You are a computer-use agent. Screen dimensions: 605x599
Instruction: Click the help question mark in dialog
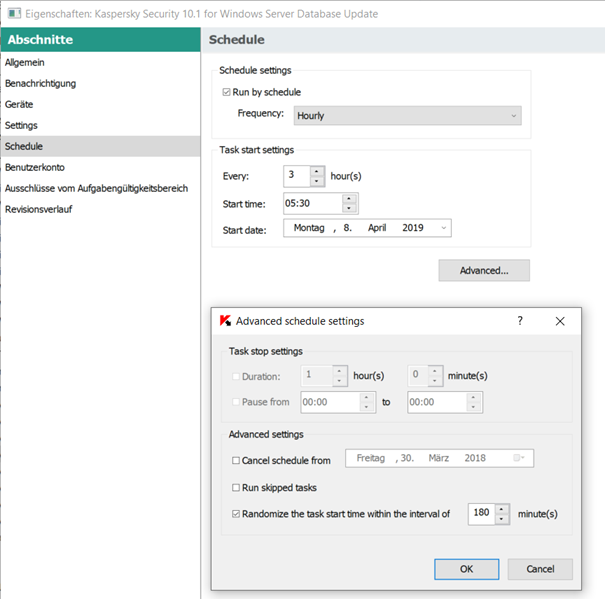[x=519, y=321]
